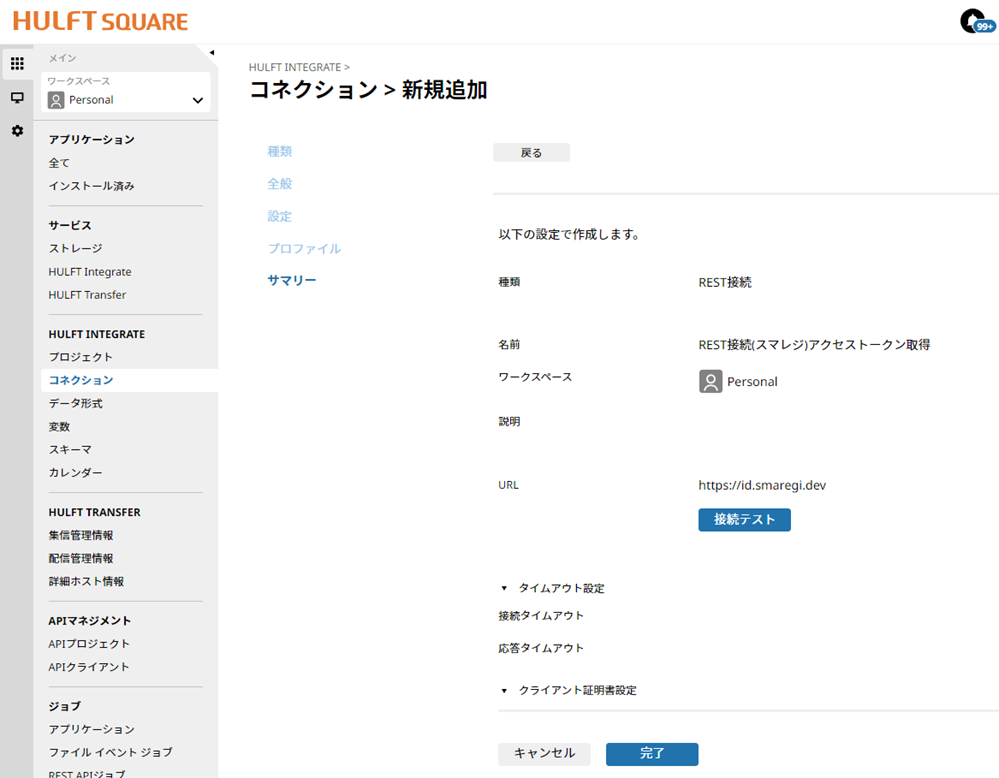This screenshot has width=999, height=778.
Task: Open 全て under アプリケーション
Action: coord(59,163)
